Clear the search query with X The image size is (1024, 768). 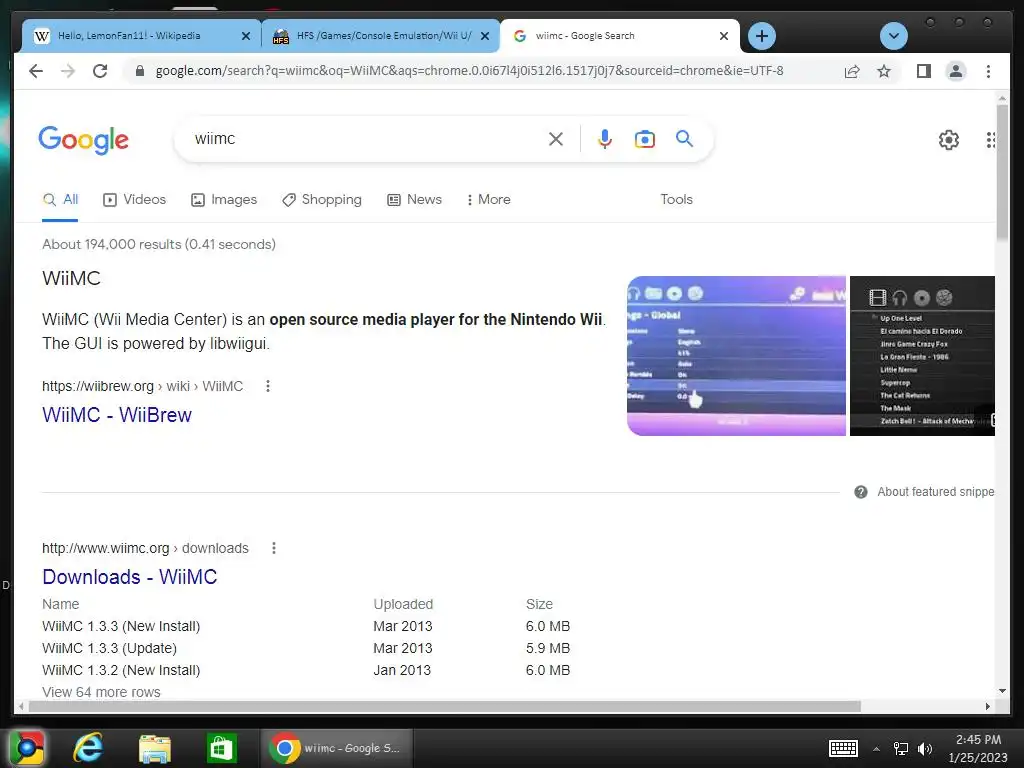click(x=556, y=139)
